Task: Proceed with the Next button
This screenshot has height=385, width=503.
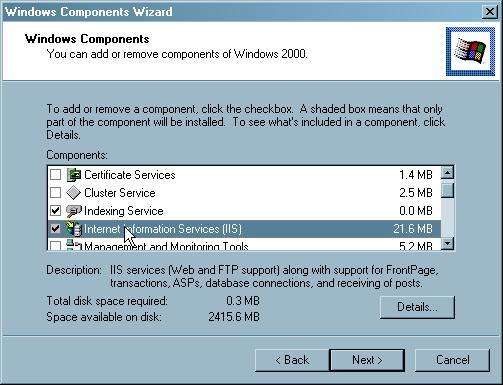Action: 367,360
